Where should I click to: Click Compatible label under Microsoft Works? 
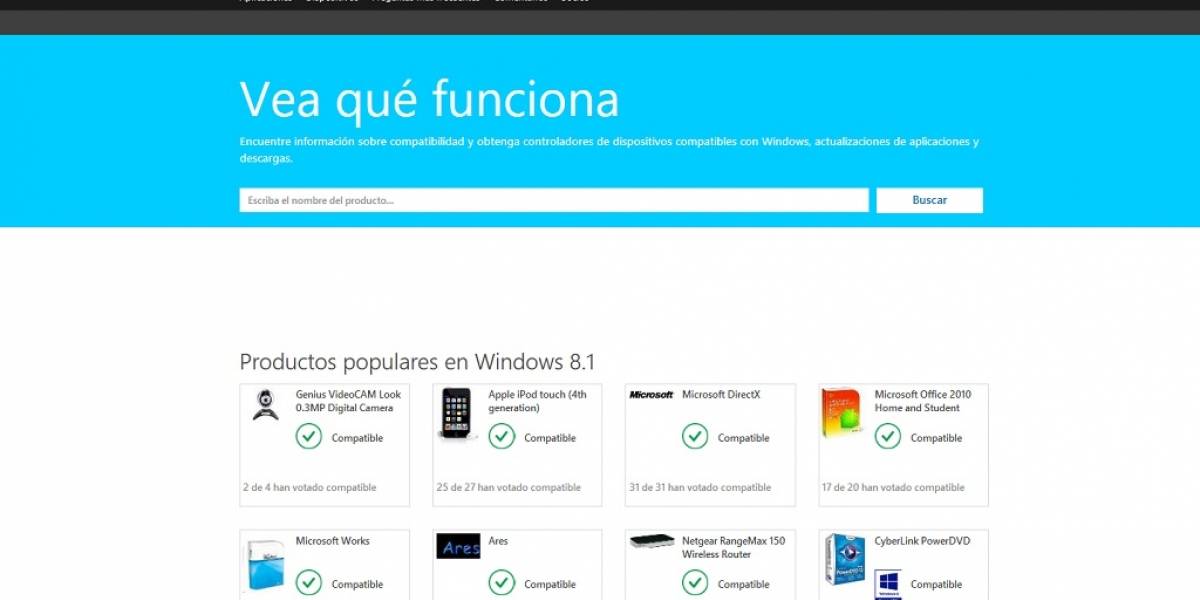click(357, 584)
